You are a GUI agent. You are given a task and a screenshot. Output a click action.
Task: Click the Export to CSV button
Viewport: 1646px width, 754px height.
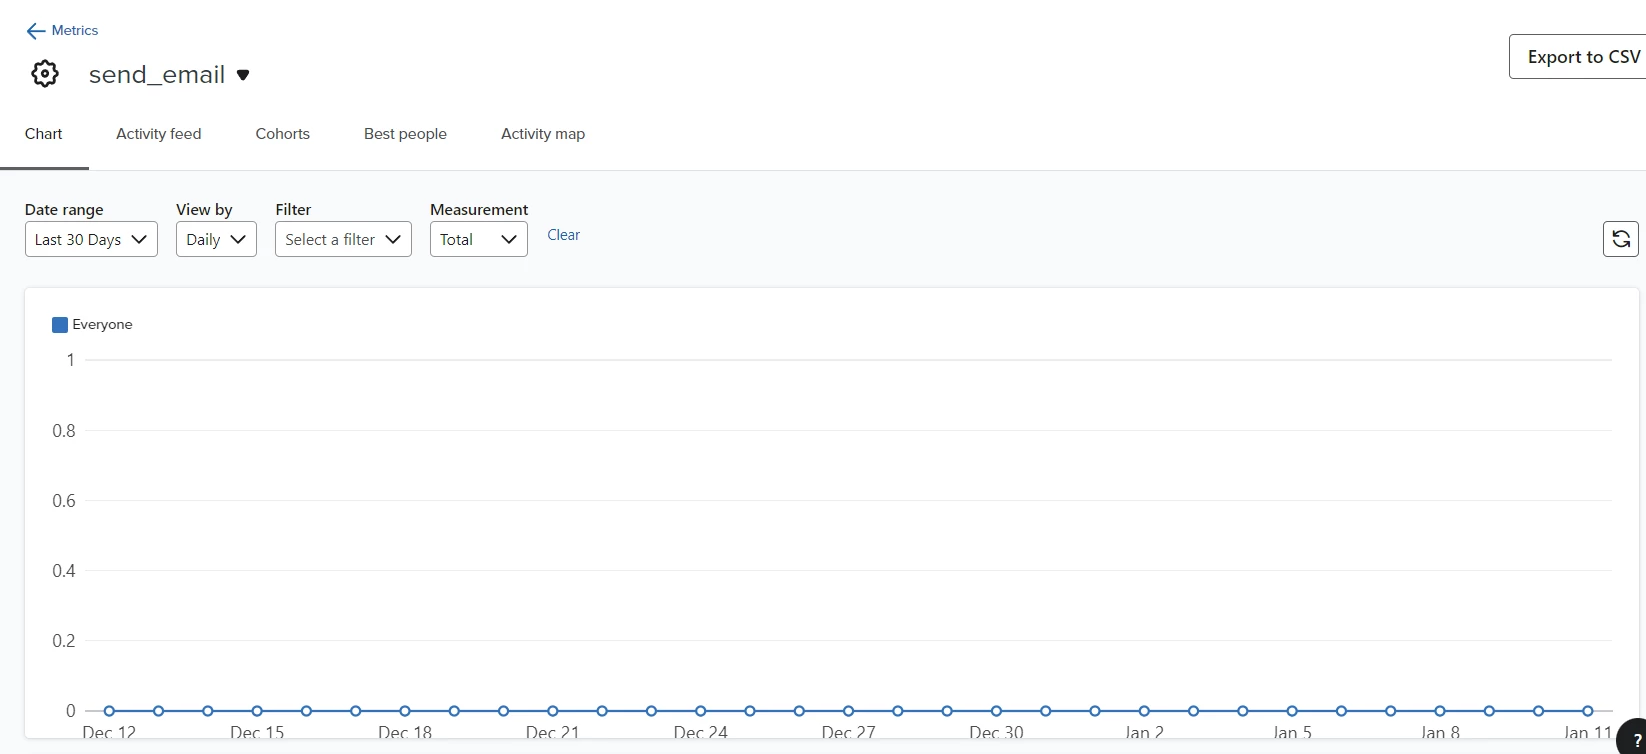1578,57
